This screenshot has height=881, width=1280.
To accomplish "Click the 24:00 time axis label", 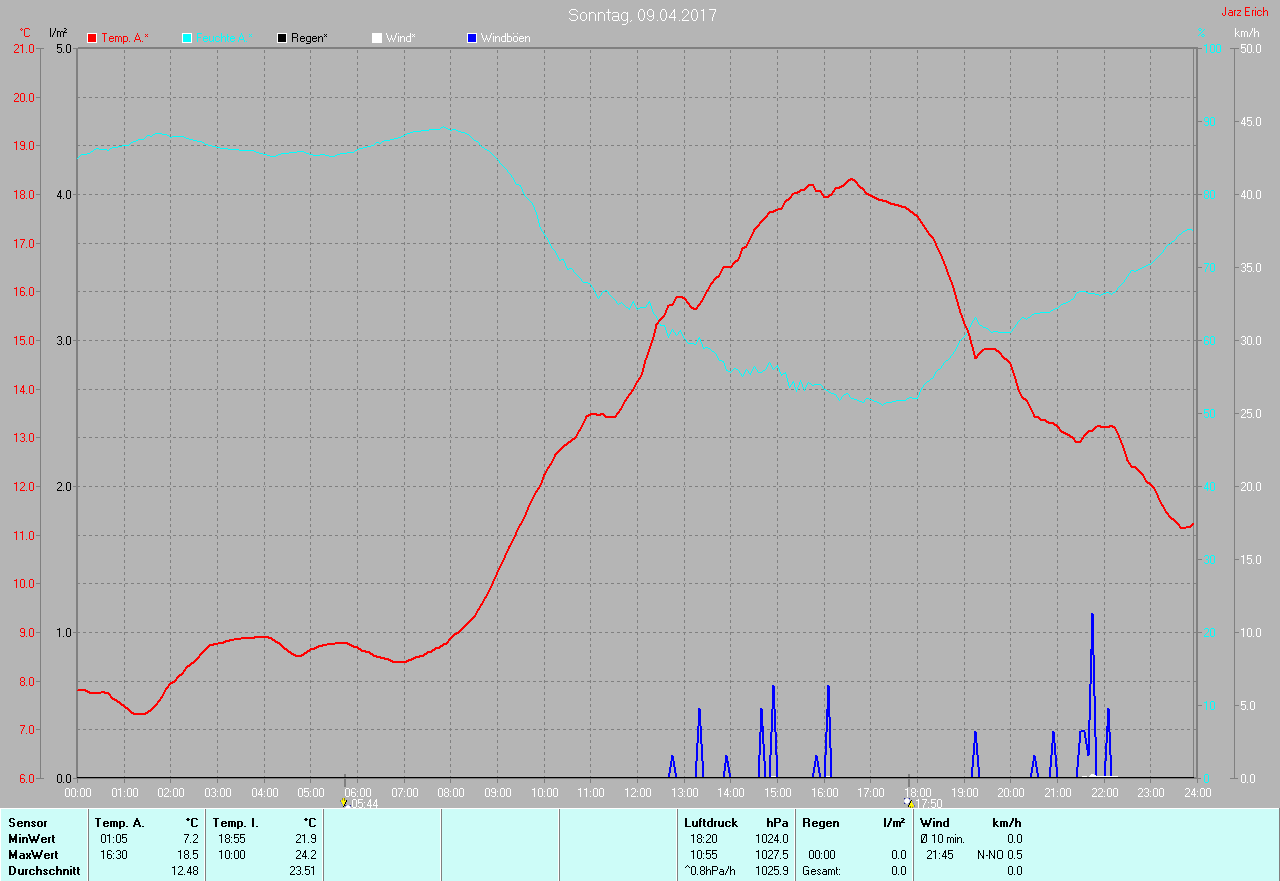I will click(x=1197, y=793).
